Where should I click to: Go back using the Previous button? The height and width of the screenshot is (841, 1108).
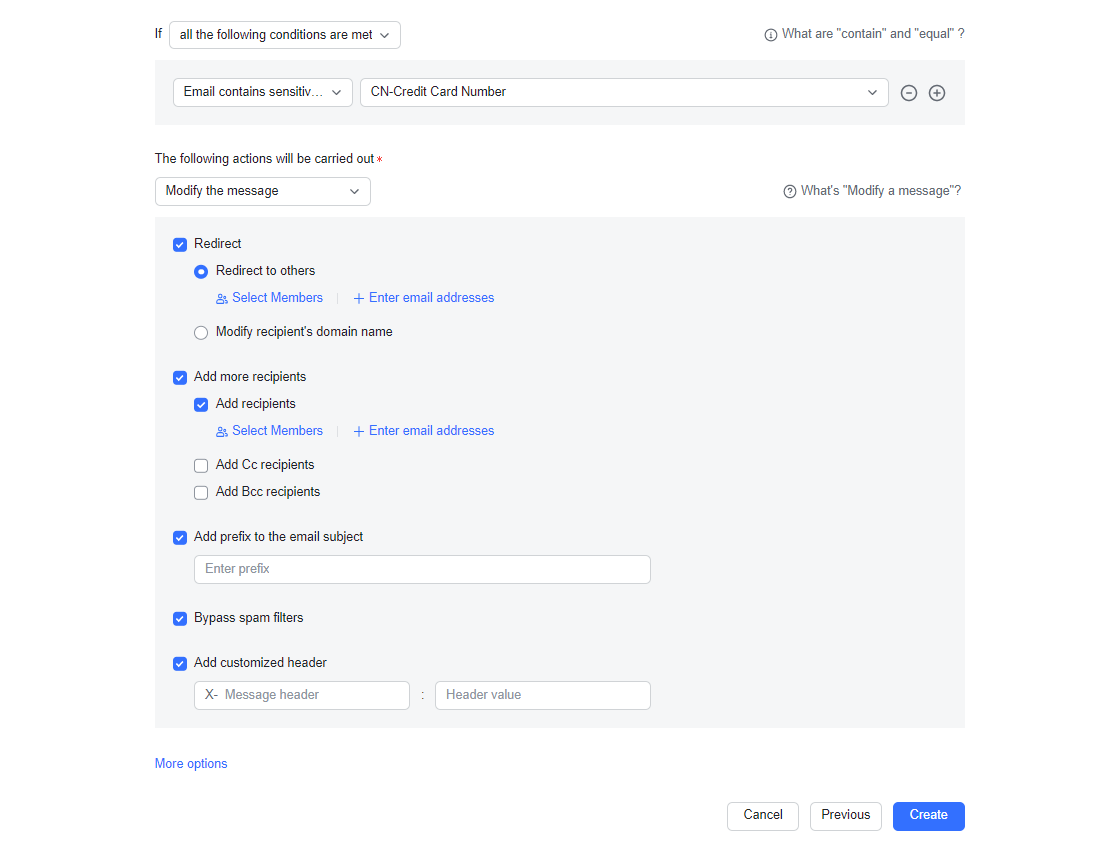(x=845, y=816)
